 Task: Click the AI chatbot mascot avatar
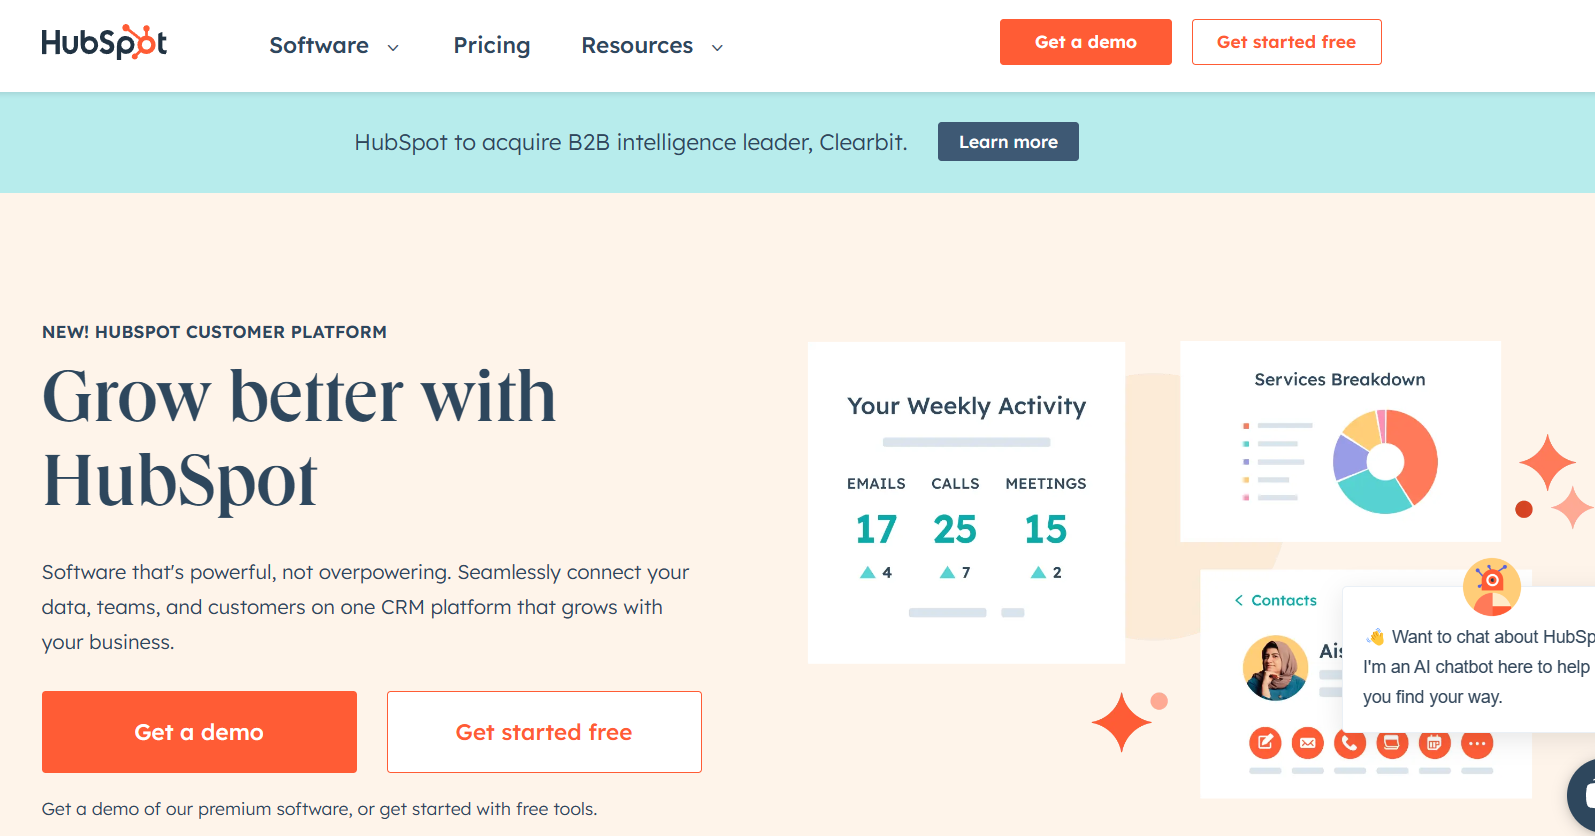(1491, 587)
